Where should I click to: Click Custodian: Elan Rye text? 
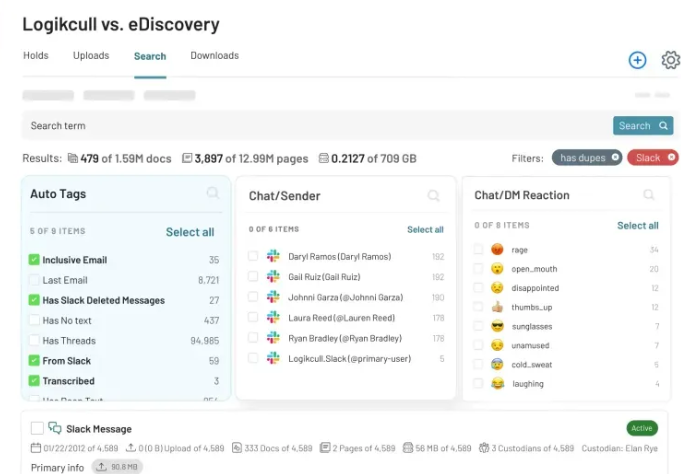click(619, 448)
